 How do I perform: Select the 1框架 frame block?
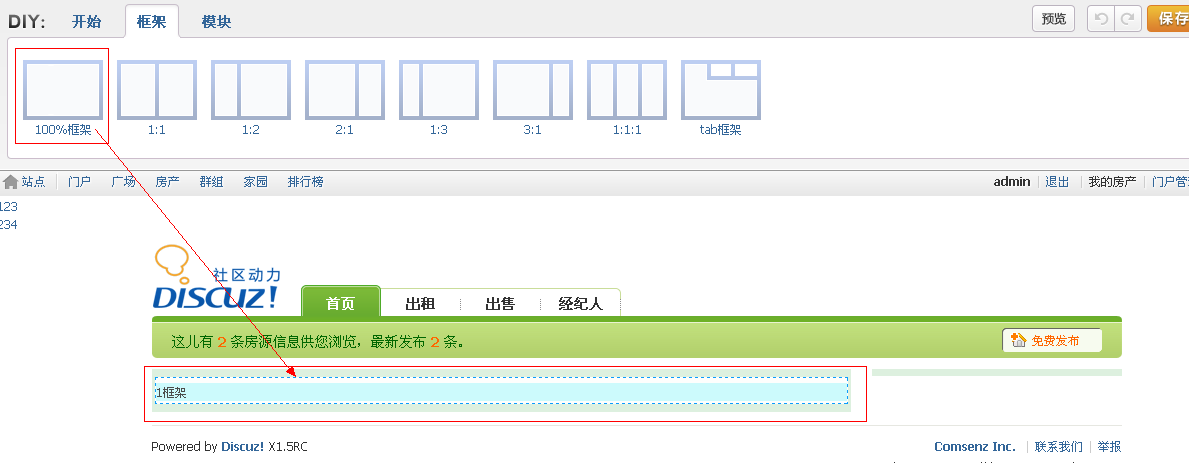501,391
